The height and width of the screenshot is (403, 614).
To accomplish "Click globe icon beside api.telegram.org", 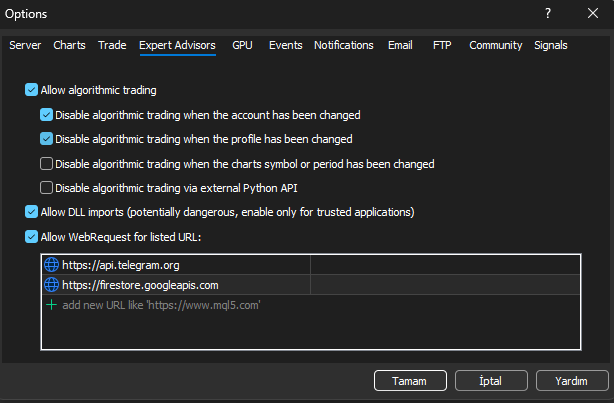I will pyautogui.click(x=51, y=265).
